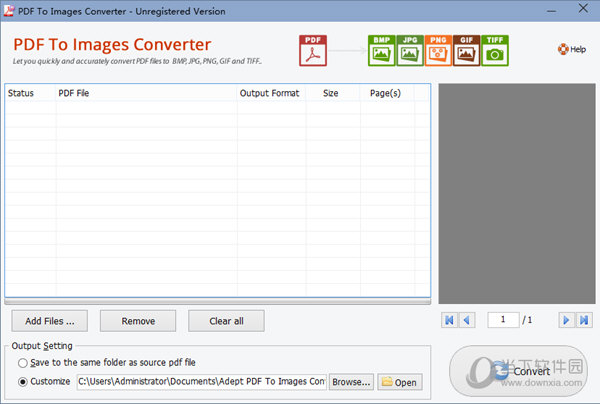The width and height of the screenshot is (600, 404).
Task: Click the JPG format icon
Action: [410, 50]
